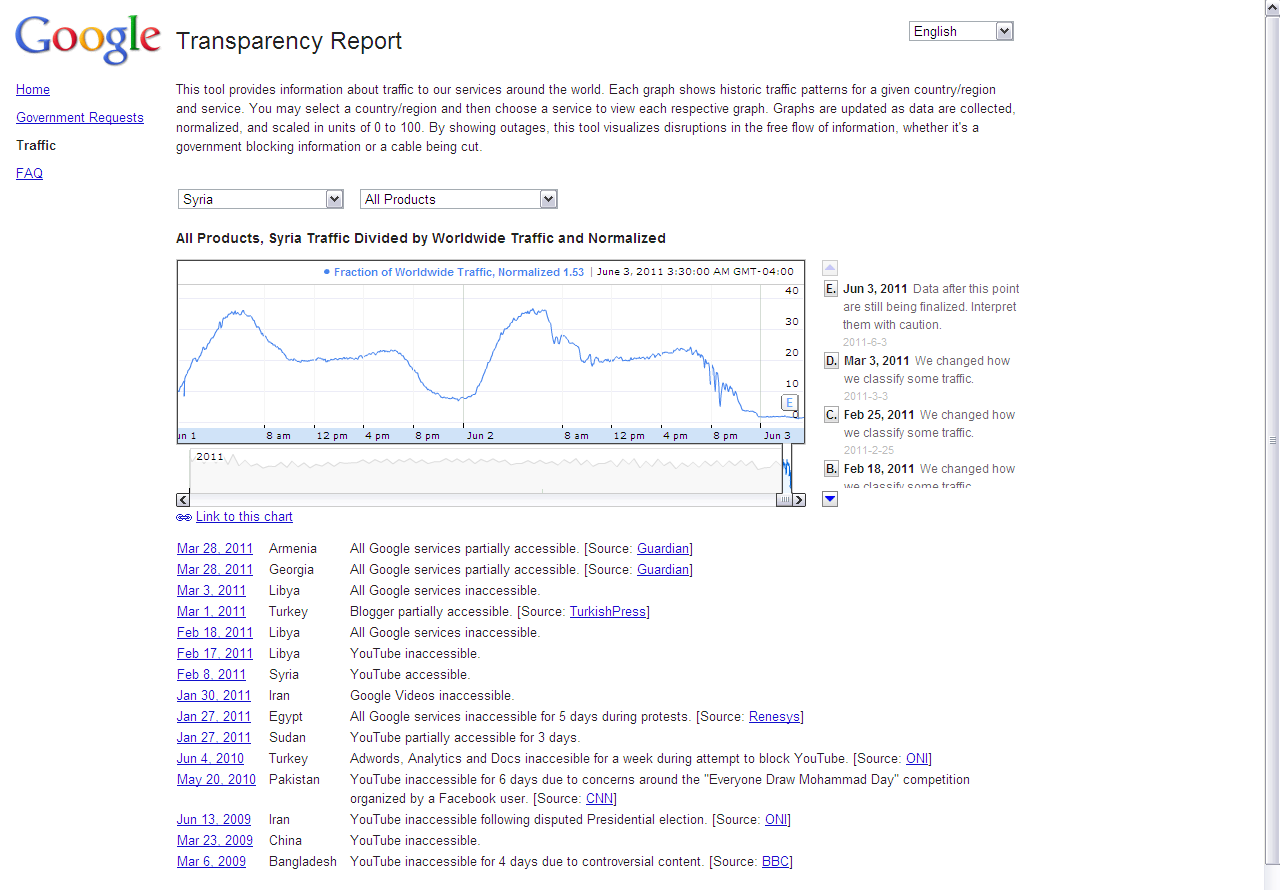Click Jun 3, 2011 annotation text
The image size is (1280, 890).
point(931,307)
